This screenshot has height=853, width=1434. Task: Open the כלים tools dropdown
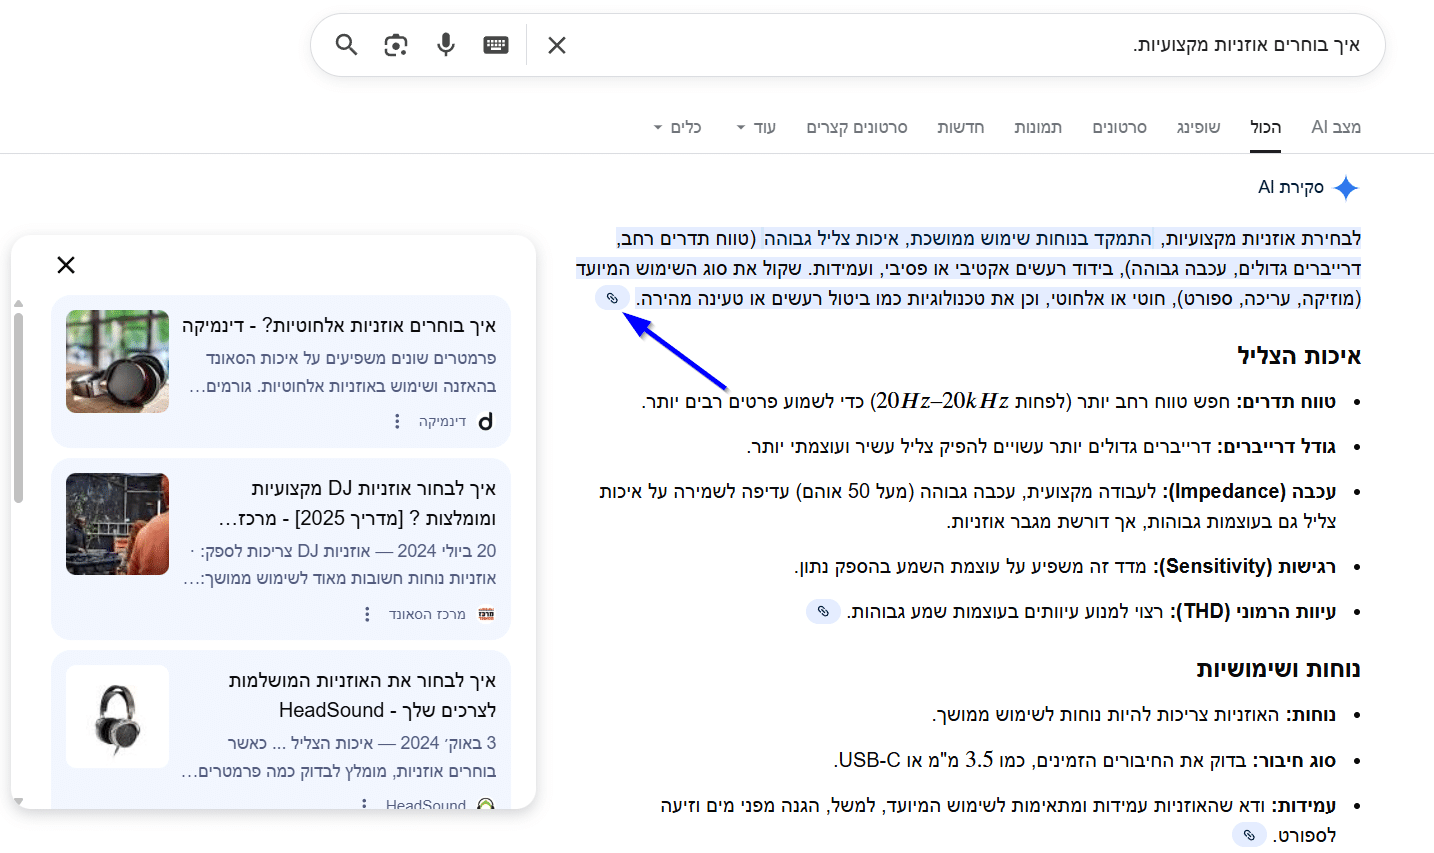tap(678, 127)
